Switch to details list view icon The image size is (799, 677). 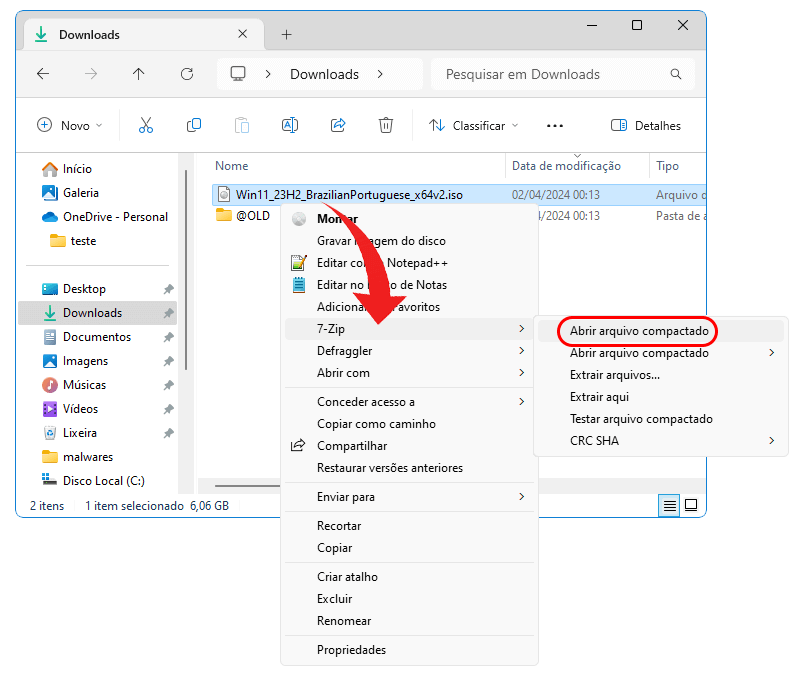[x=669, y=505]
